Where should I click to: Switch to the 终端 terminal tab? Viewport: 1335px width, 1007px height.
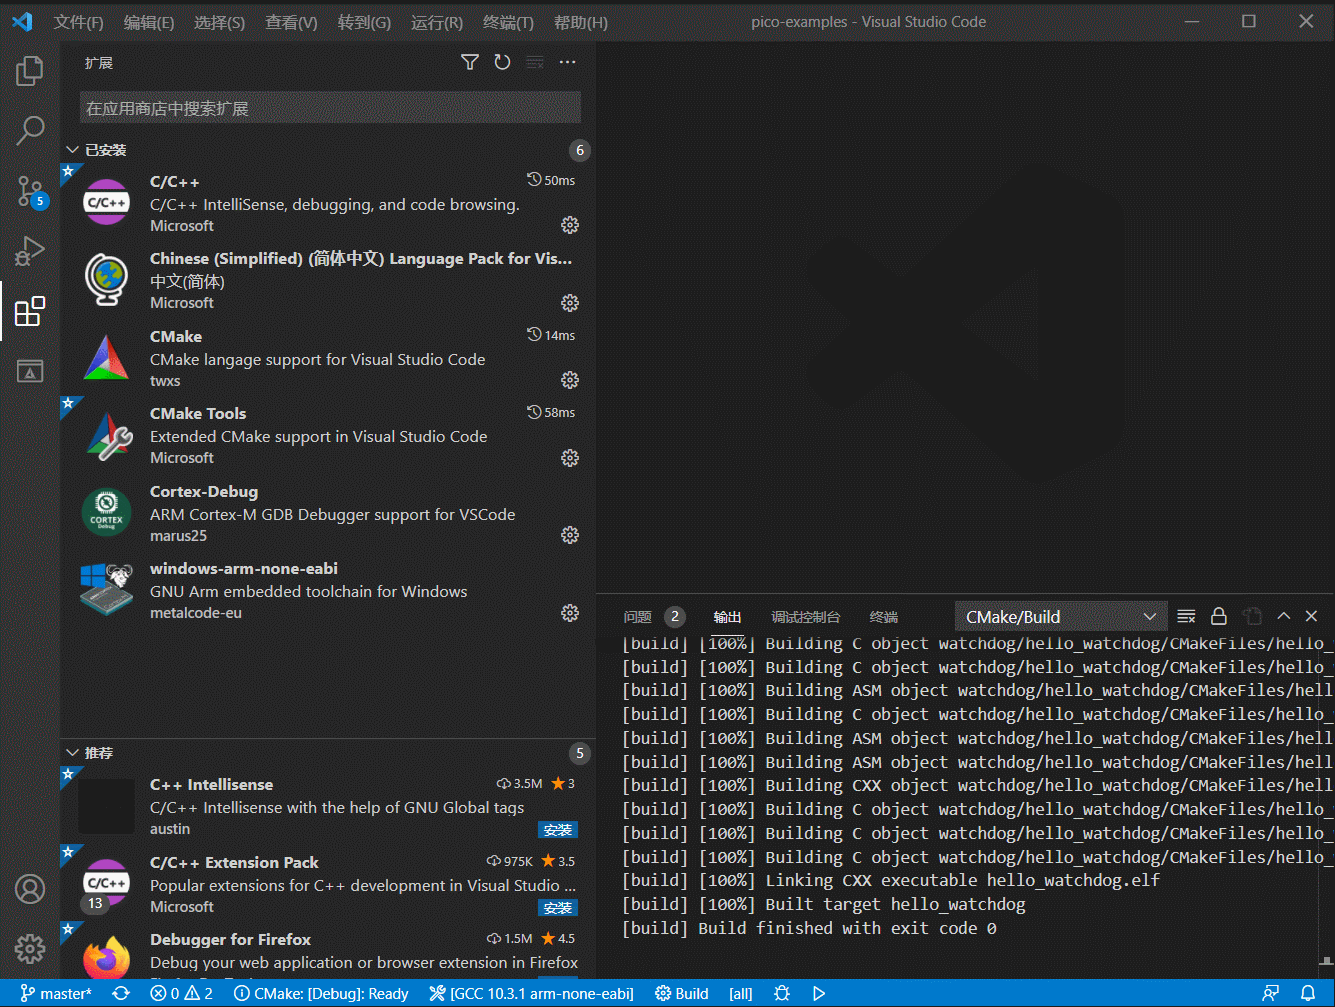tap(884, 617)
